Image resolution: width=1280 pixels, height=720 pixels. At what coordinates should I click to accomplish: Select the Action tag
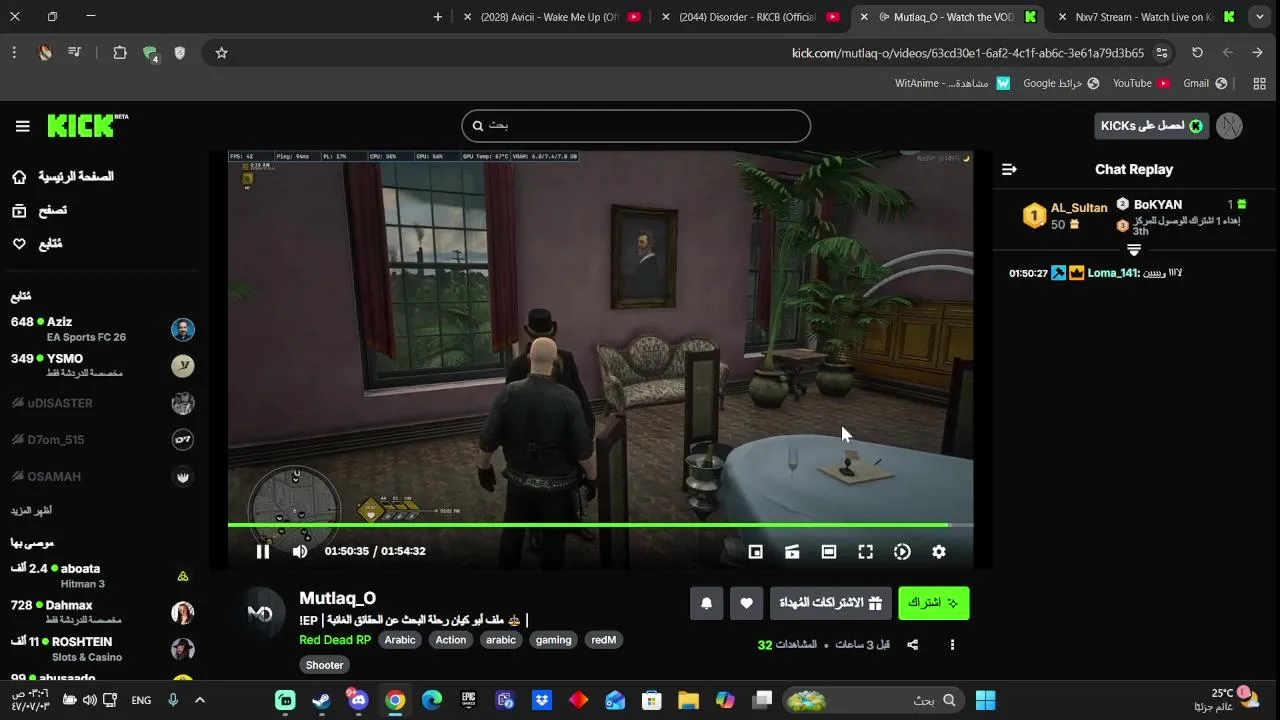(x=451, y=640)
